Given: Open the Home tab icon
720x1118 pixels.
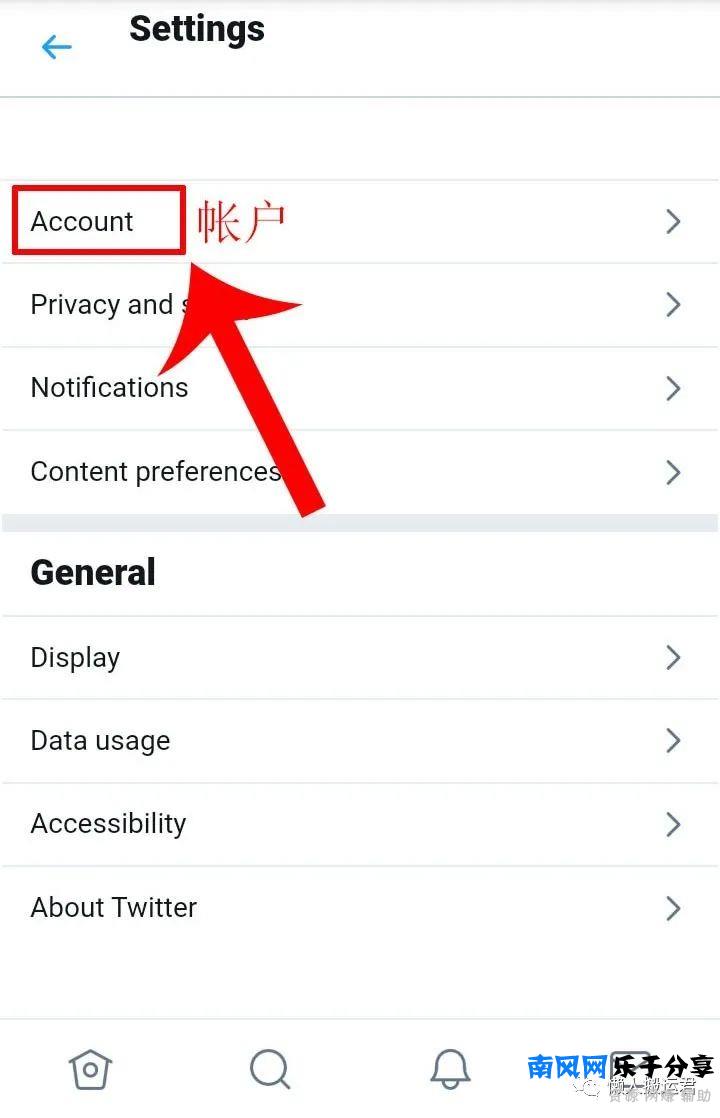Looking at the screenshot, I should pos(91,1069).
